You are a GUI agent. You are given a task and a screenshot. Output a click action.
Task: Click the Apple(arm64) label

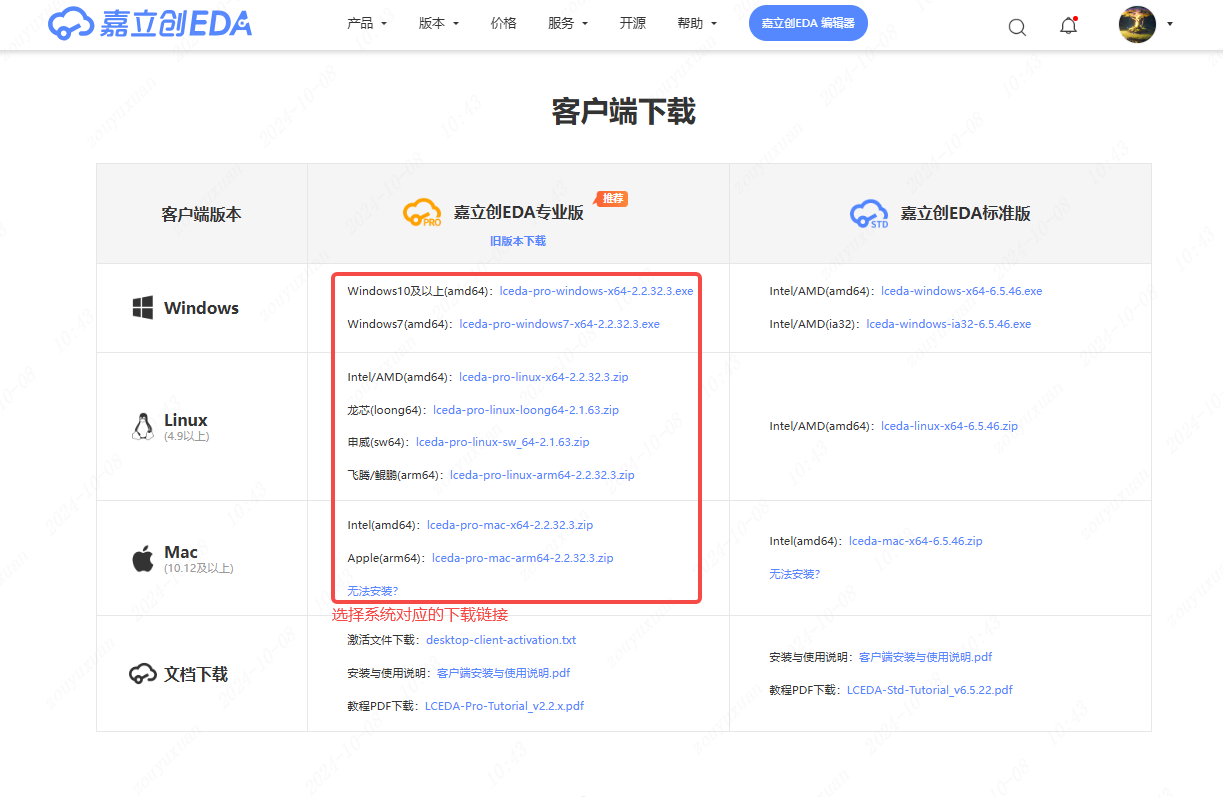pyautogui.click(x=385, y=558)
